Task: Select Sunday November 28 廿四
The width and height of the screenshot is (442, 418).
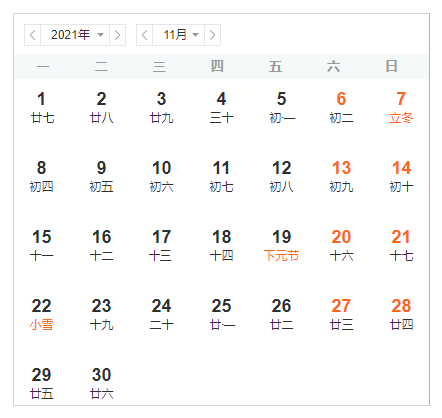Action: click(401, 315)
